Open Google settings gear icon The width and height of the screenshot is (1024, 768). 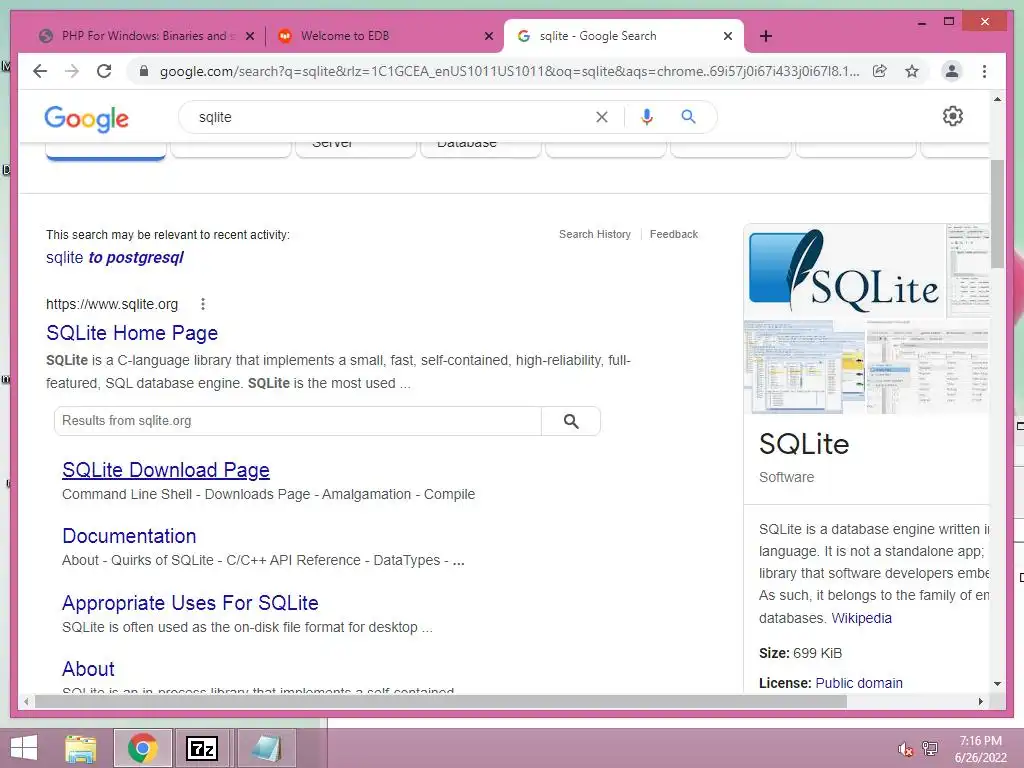pyautogui.click(x=953, y=116)
